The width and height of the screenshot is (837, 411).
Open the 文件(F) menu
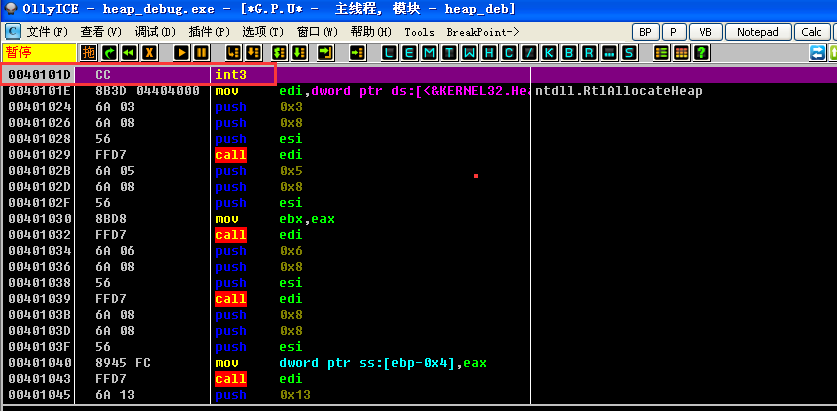click(x=46, y=32)
